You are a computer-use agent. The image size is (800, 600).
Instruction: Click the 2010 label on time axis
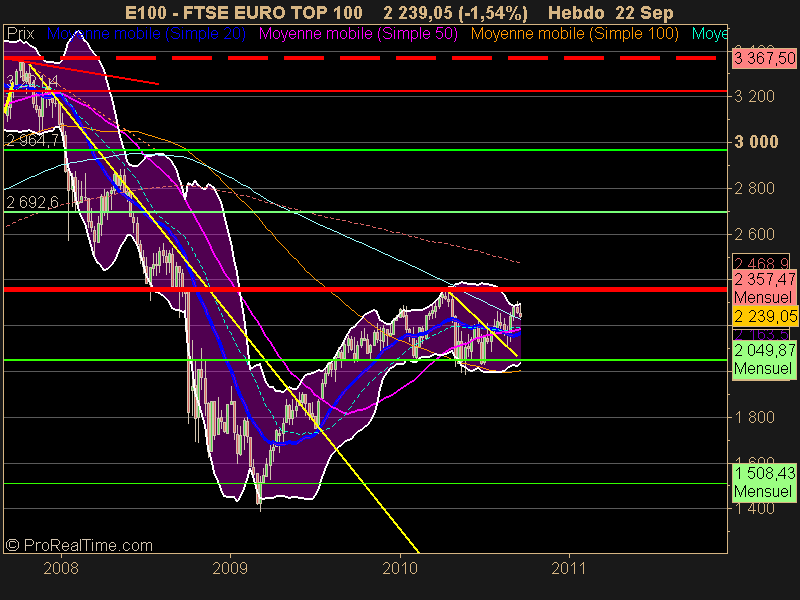(400, 568)
